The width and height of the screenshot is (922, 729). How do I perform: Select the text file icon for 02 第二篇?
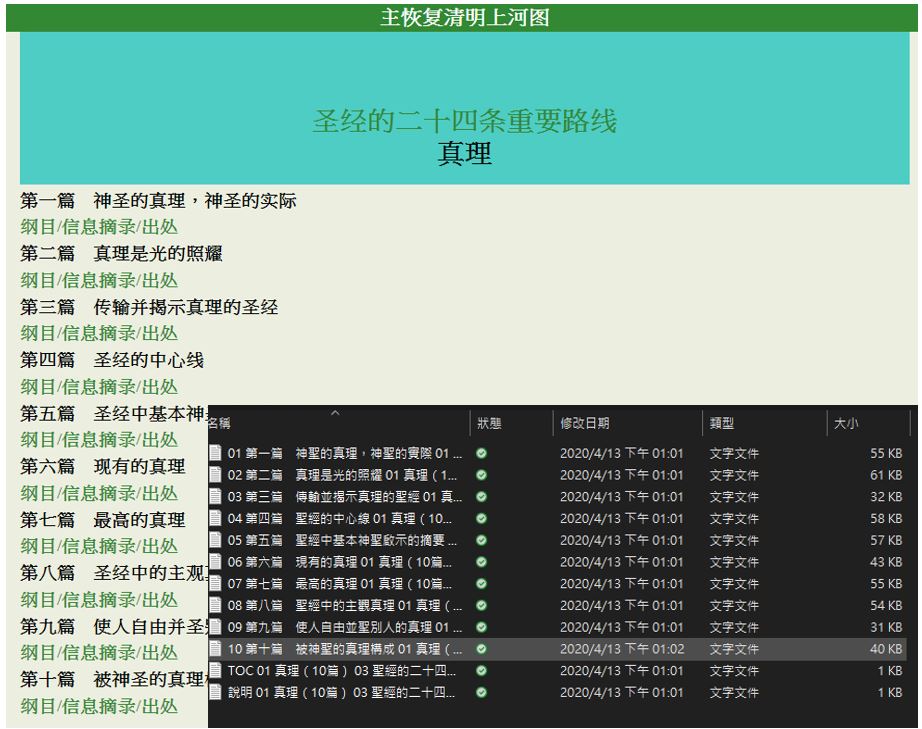[x=215, y=475]
